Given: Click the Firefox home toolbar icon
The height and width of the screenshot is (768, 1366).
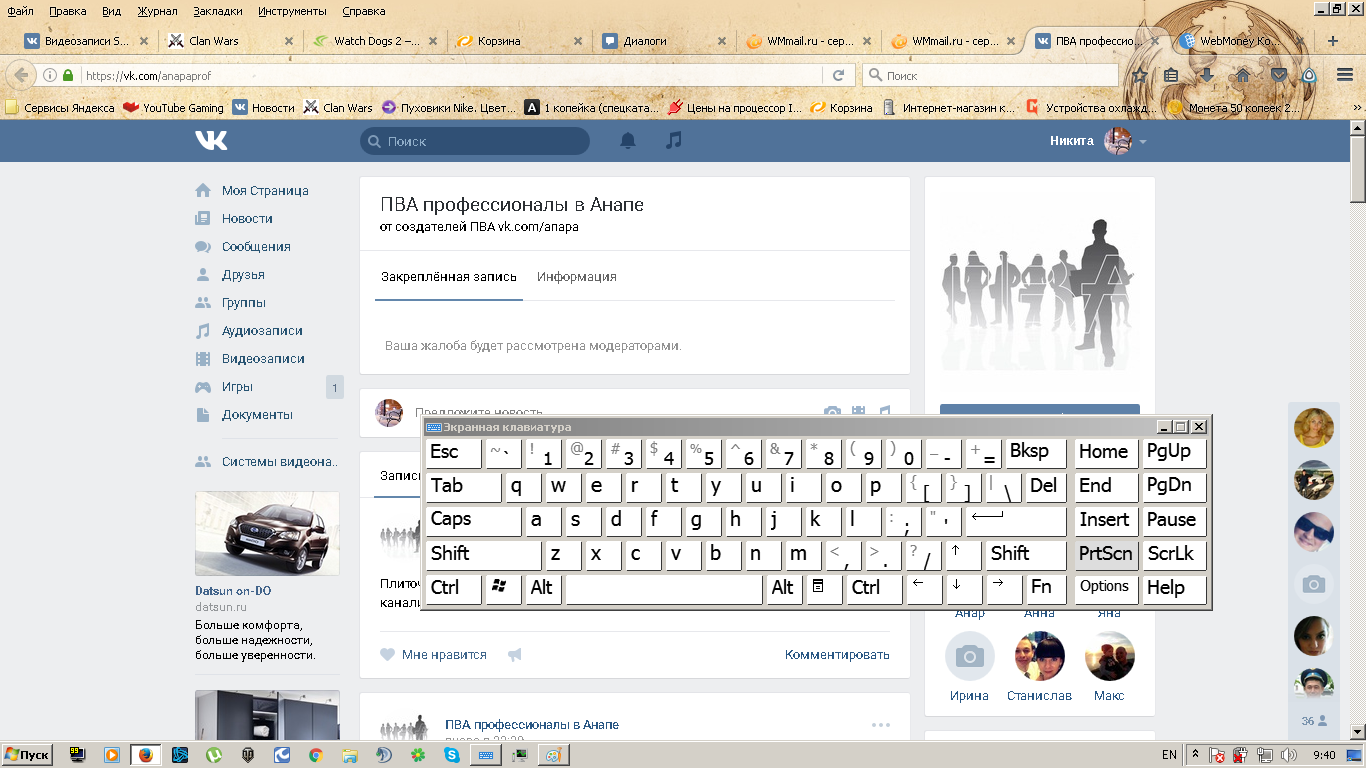Looking at the screenshot, I should [x=1243, y=75].
